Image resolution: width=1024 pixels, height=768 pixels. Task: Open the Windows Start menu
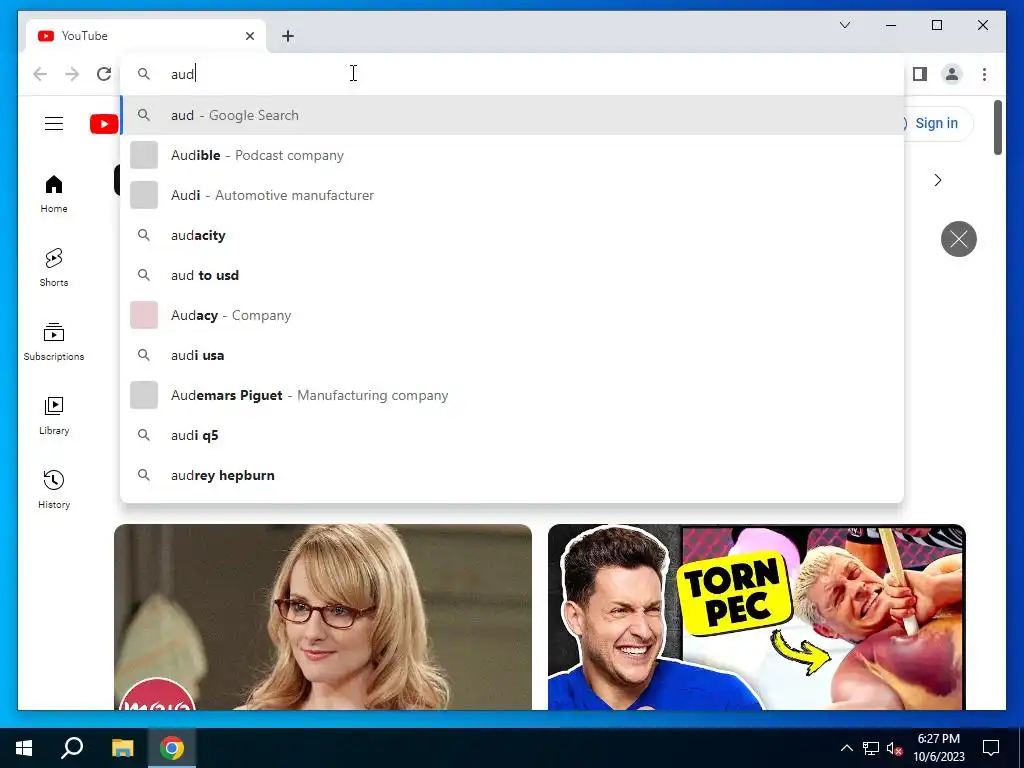[x=24, y=748]
